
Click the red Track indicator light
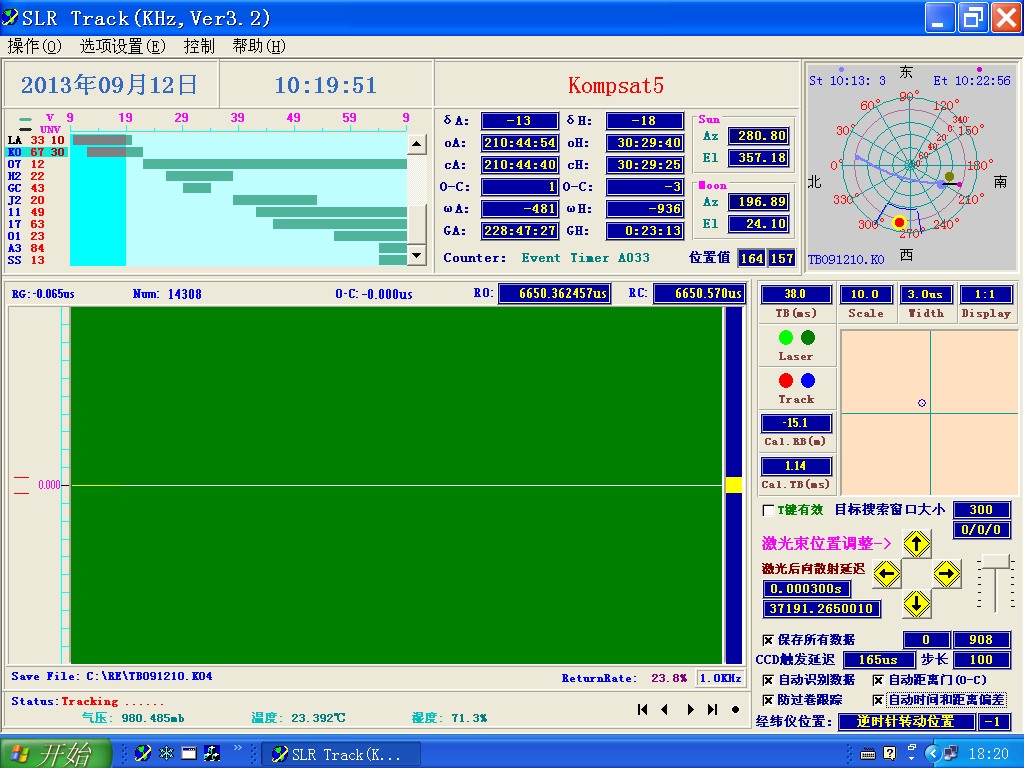tap(786, 380)
